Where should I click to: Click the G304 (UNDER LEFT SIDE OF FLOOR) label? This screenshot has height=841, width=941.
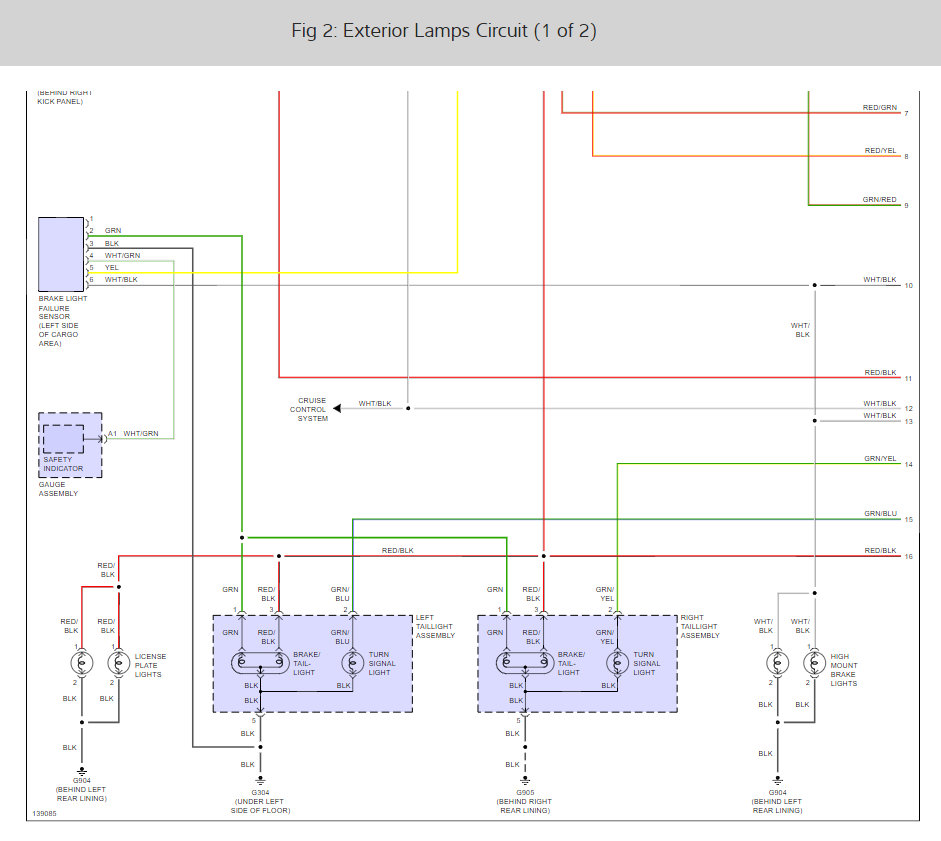(260, 801)
